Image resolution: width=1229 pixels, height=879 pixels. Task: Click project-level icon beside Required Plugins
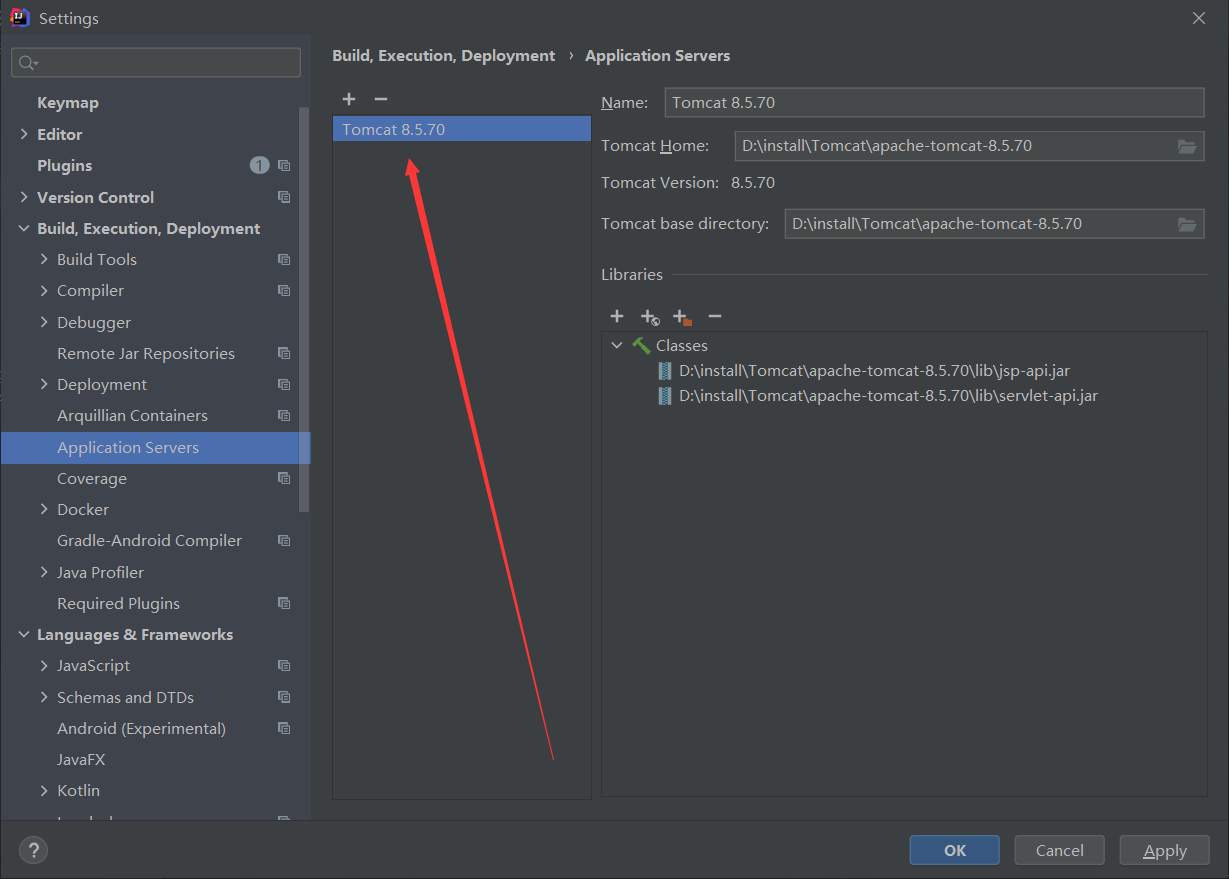284,604
